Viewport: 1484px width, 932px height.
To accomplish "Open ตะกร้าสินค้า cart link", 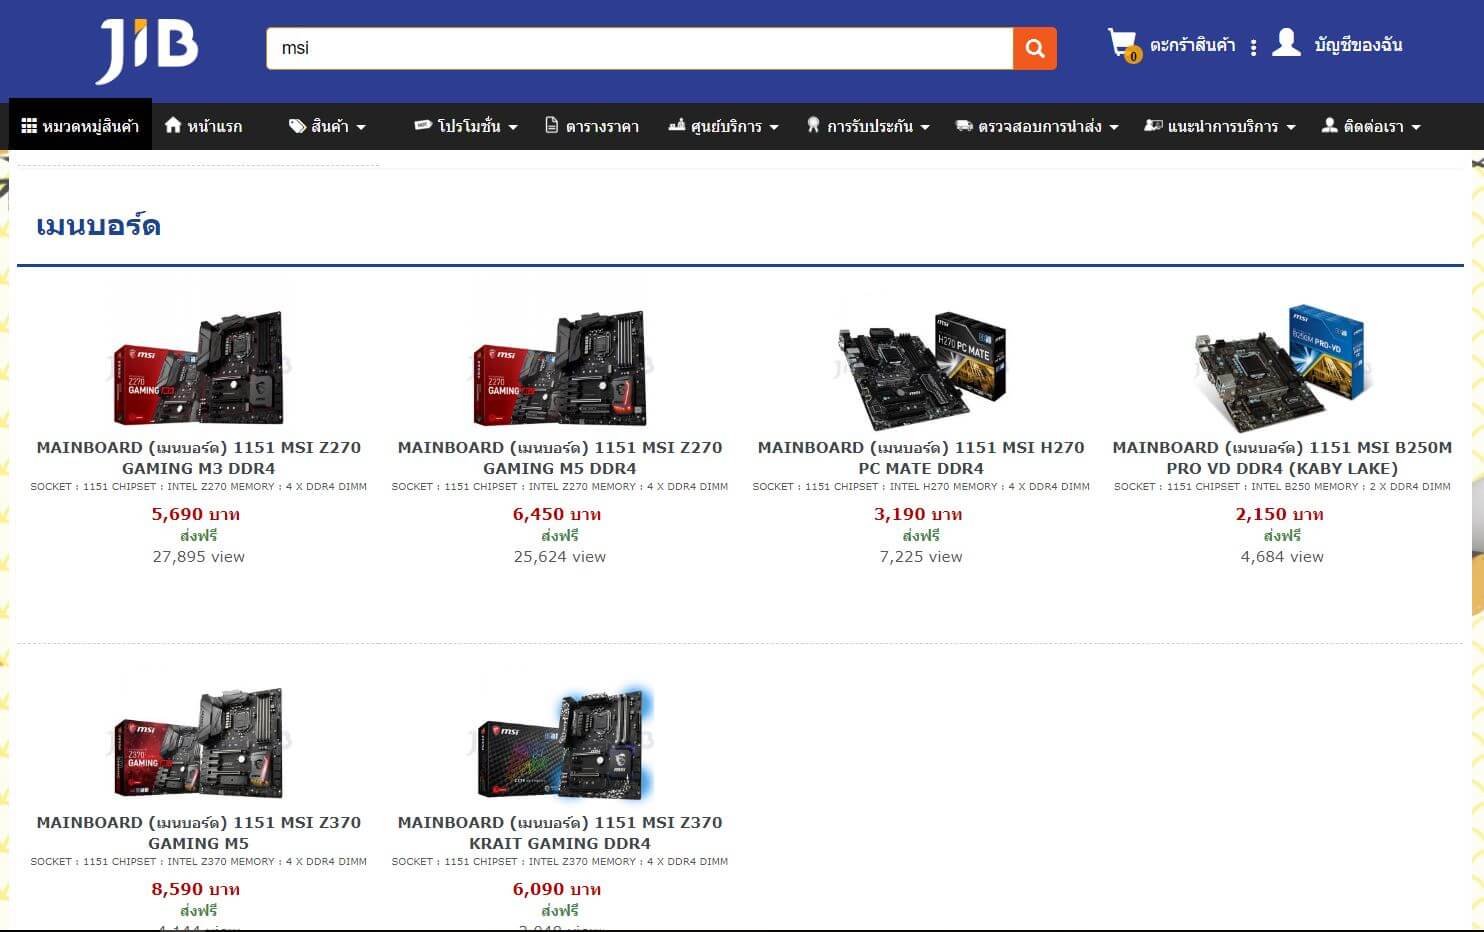I will click(1192, 45).
